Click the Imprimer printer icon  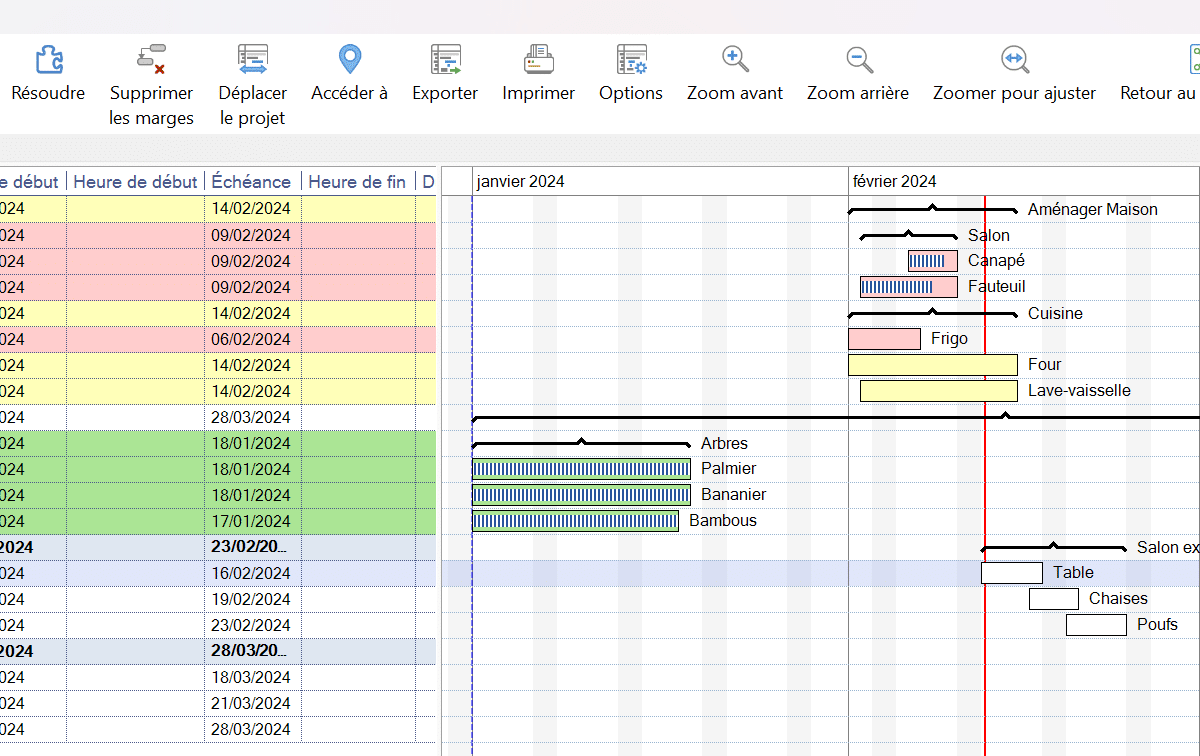coord(538,60)
